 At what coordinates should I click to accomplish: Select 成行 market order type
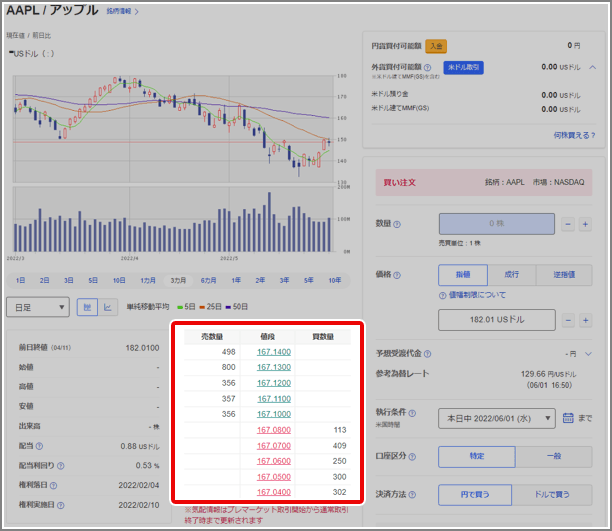pyautogui.click(x=512, y=275)
